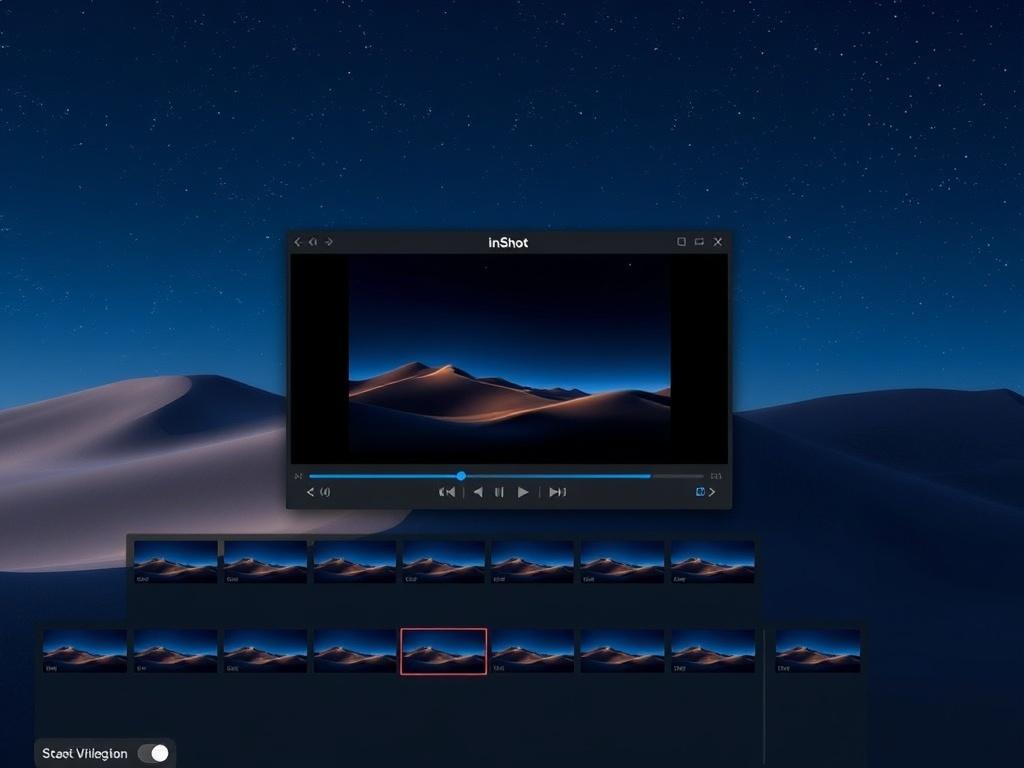
Task: Click the inShot window title
Action: point(508,242)
